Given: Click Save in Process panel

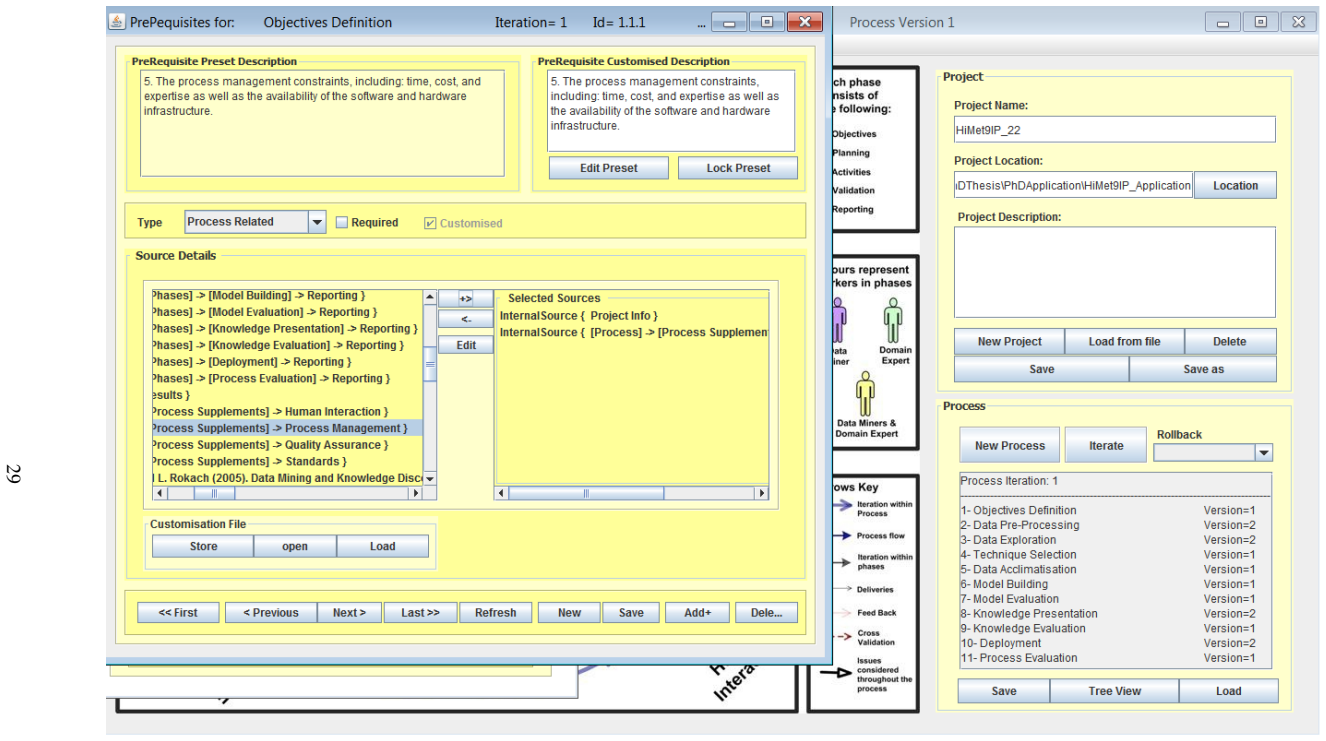Looking at the screenshot, I should pyautogui.click(x=1003, y=691).
